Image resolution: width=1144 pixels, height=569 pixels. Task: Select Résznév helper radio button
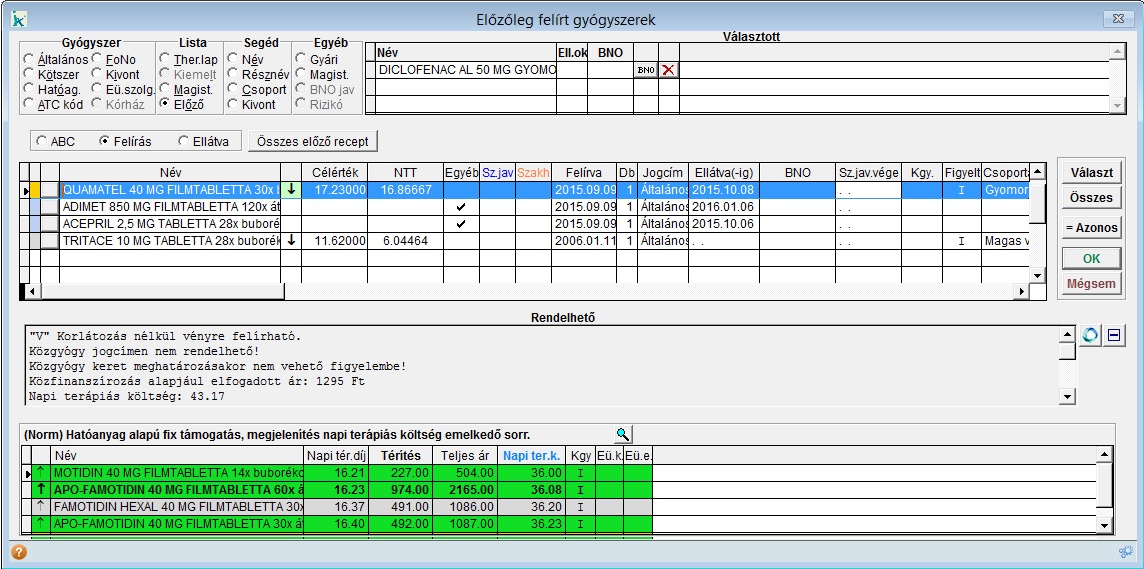(x=233, y=74)
